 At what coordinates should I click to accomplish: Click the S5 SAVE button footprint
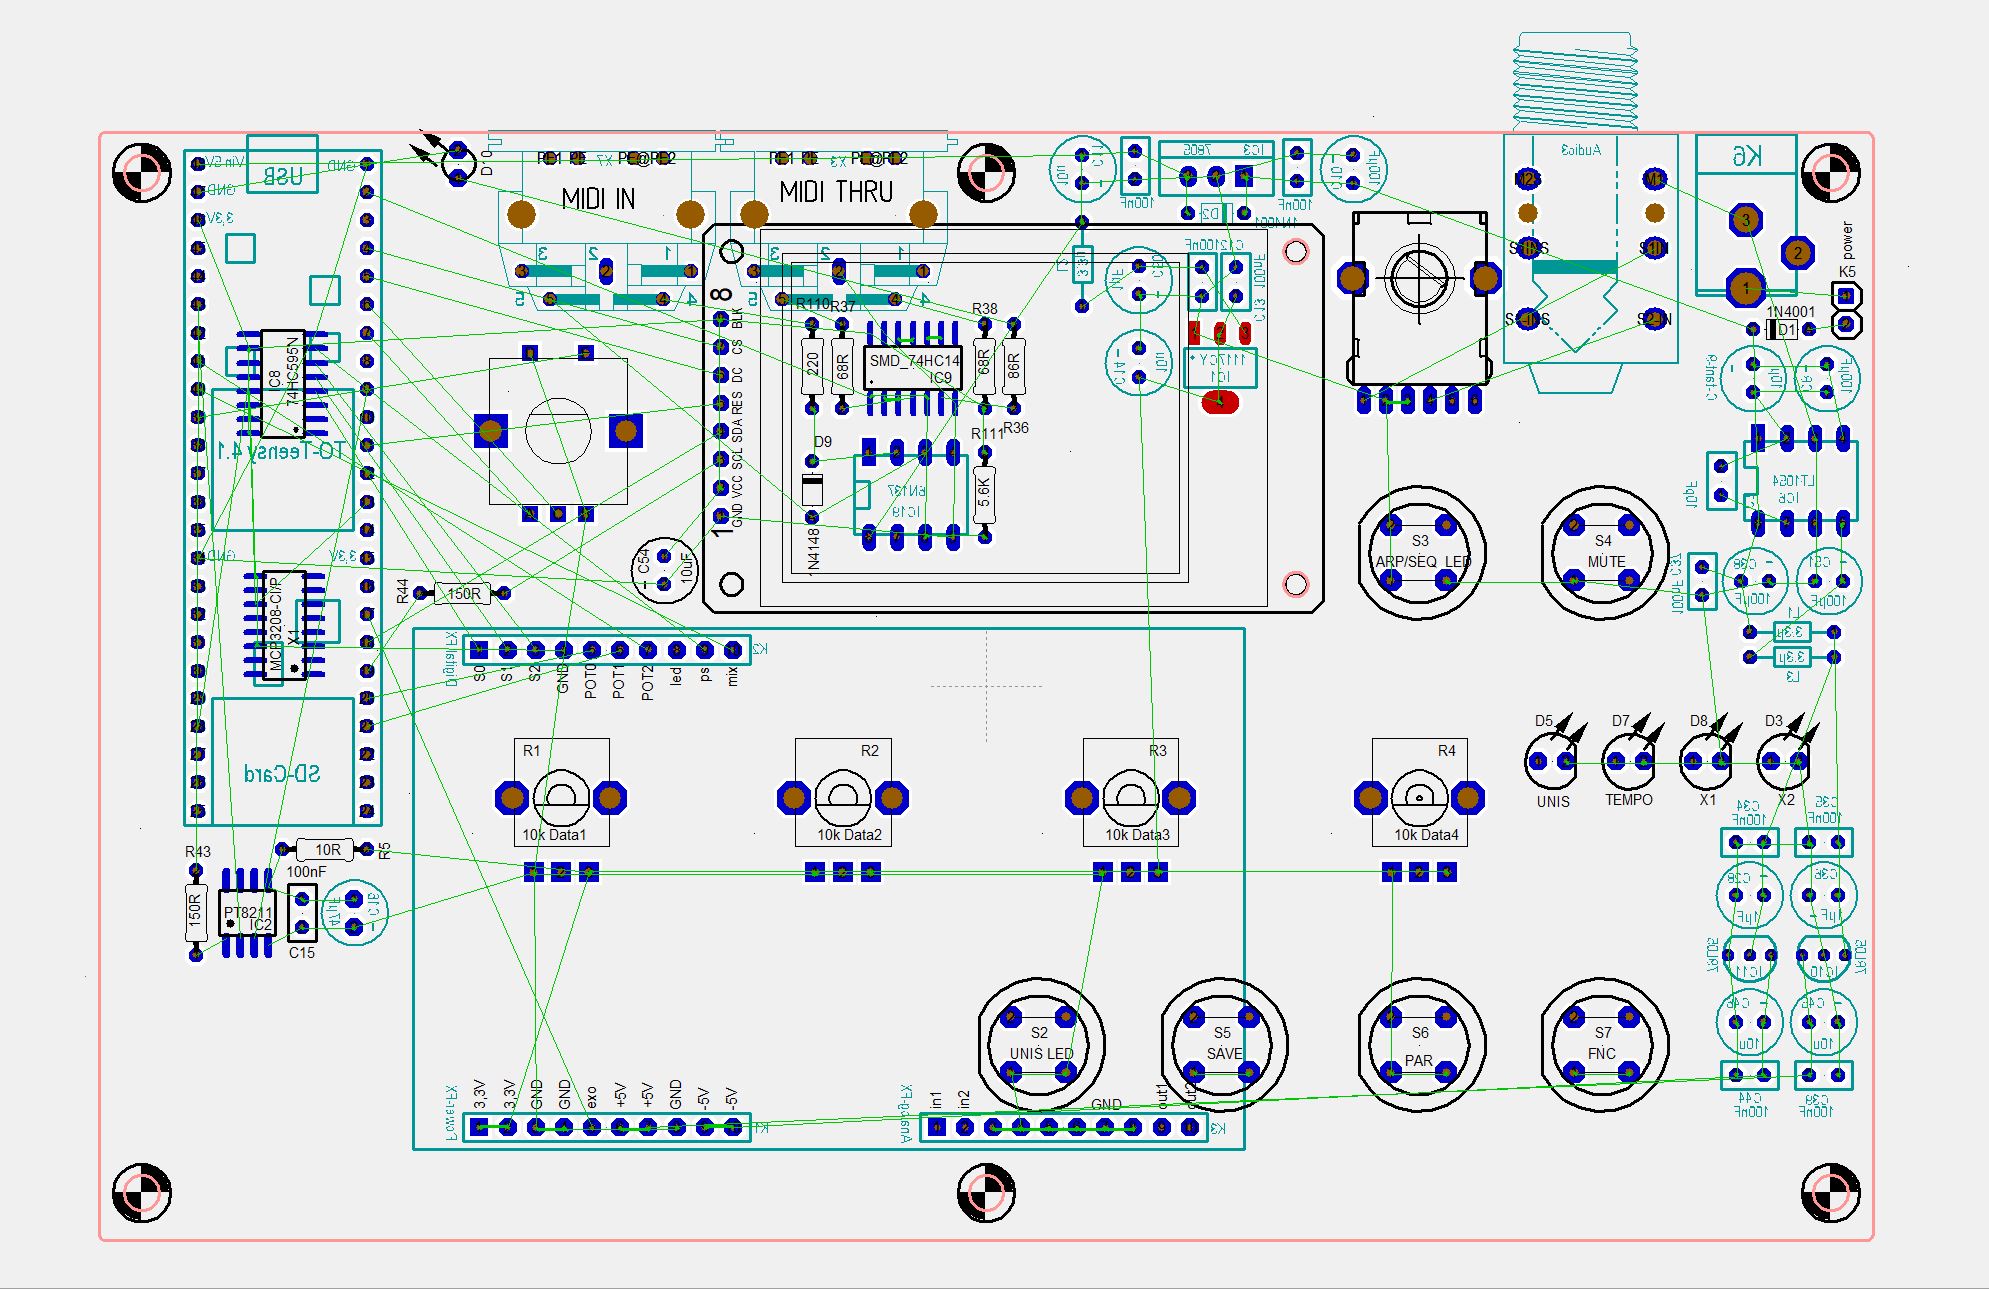(1222, 1044)
